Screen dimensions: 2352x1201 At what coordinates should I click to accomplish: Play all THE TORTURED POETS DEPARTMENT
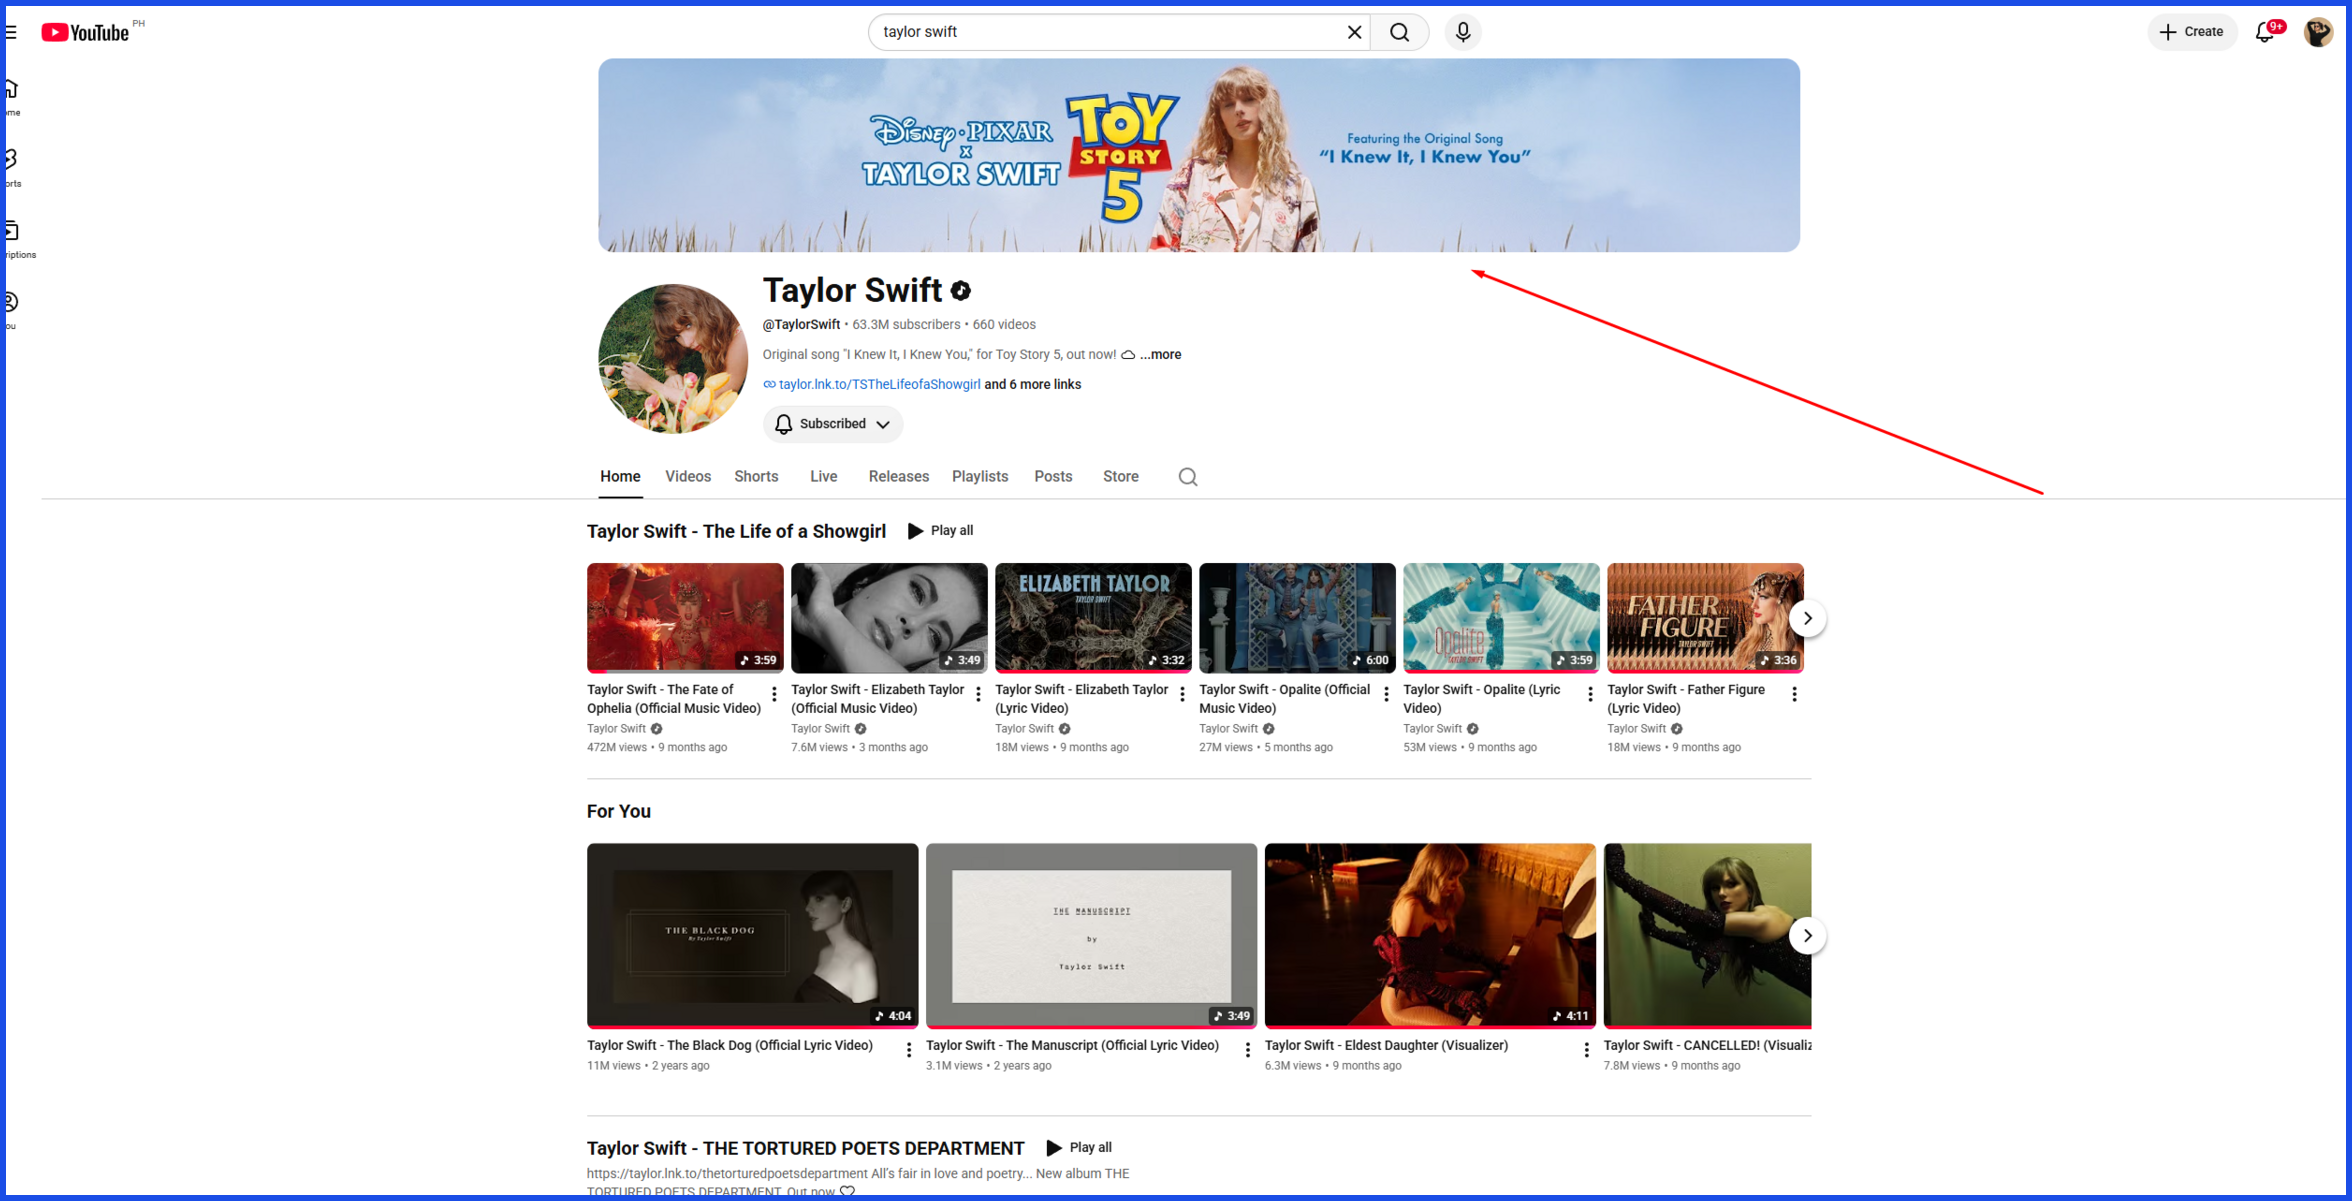[1079, 1148]
